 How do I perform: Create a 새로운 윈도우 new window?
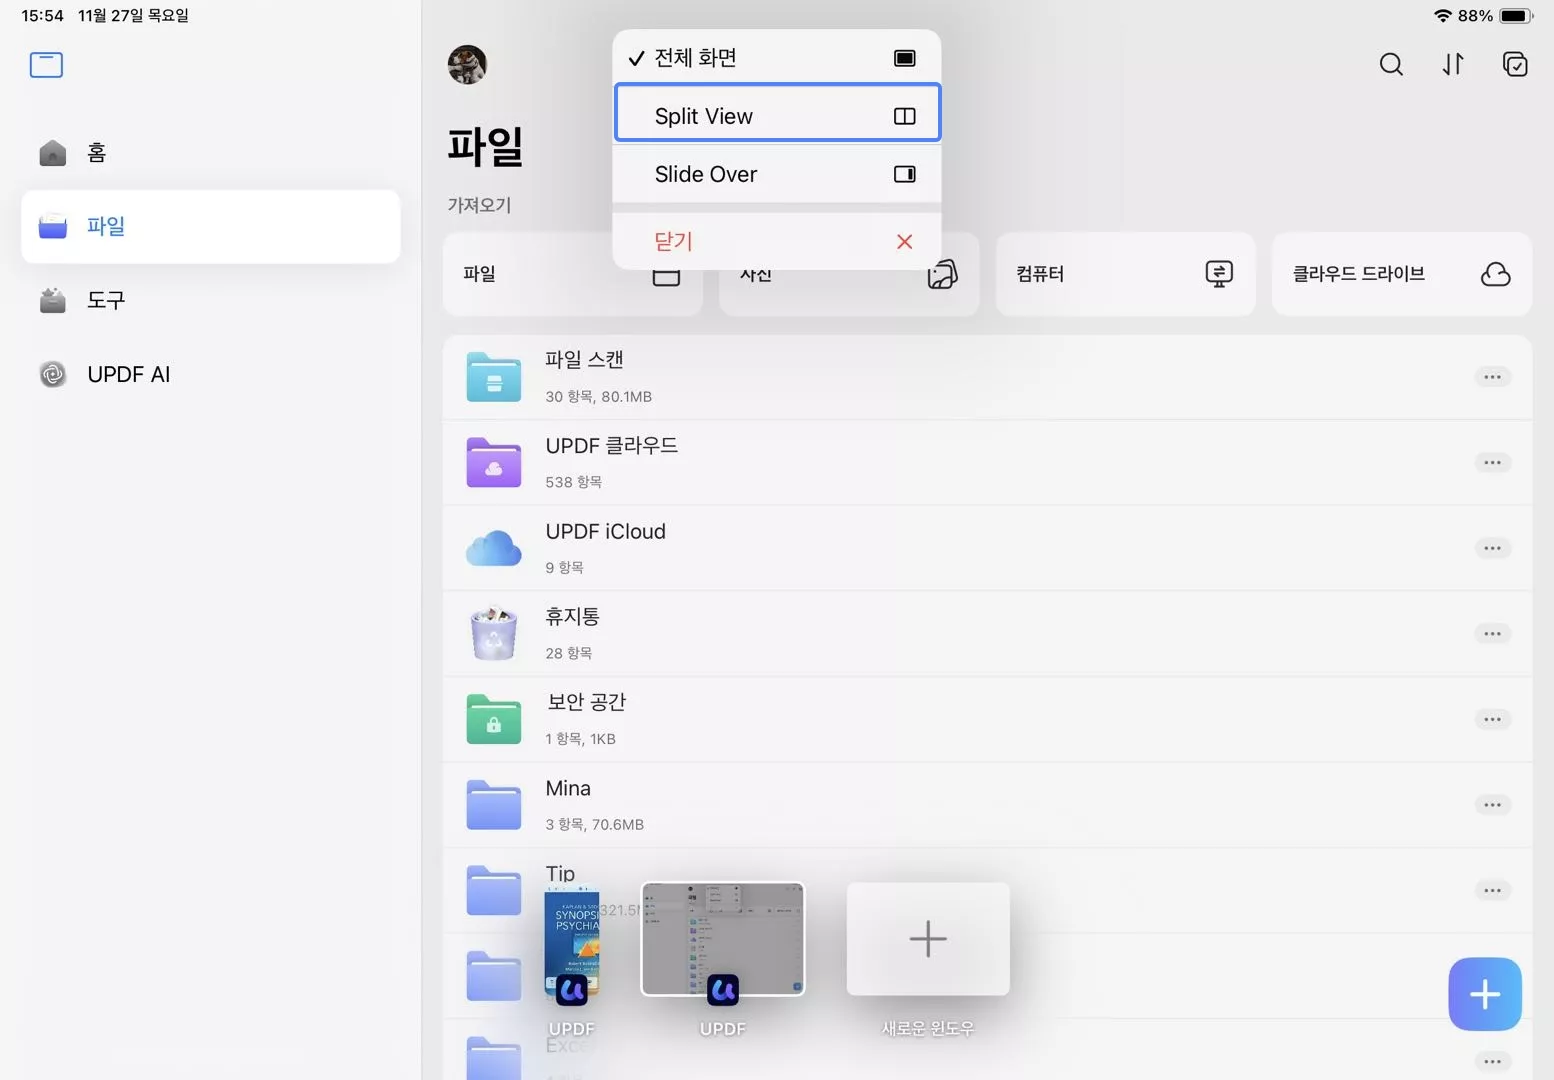927,938
